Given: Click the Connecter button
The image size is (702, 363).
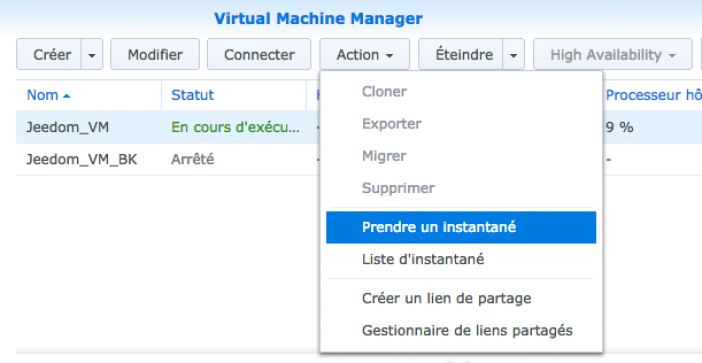Looking at the screenshot, I should point(259,55).
